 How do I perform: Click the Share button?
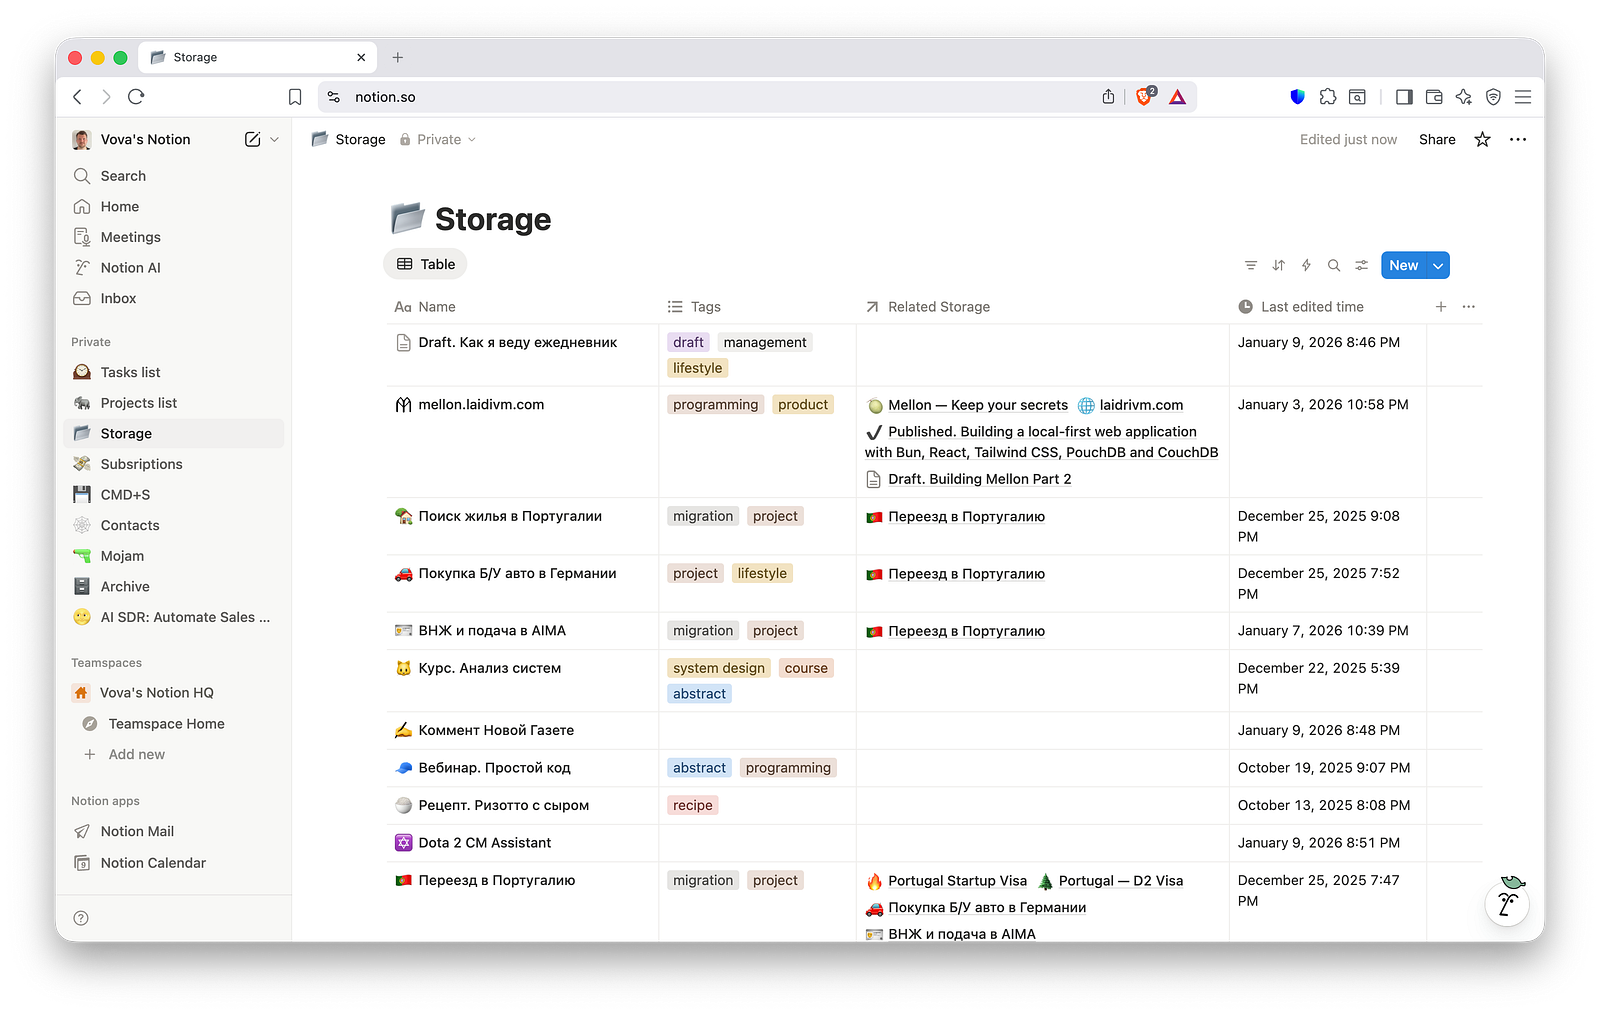tap(1436, 140)
